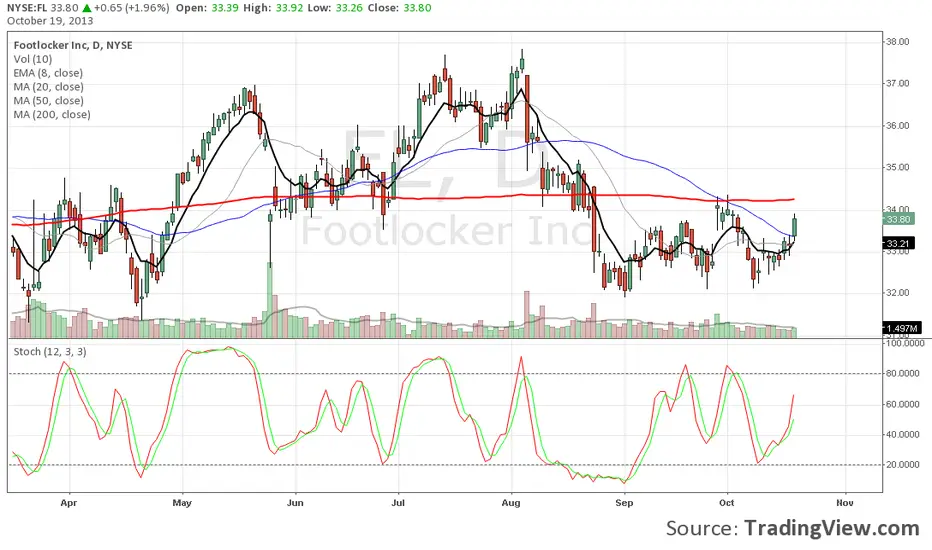The image size is (932, 550).
Task: Click the Stoch (12, 3, 3) indicator label
Action: [x=50, y=351]
